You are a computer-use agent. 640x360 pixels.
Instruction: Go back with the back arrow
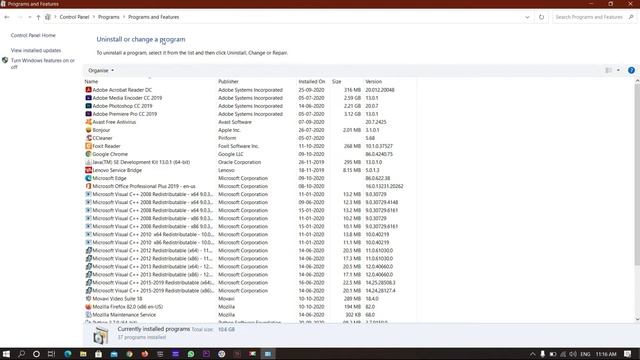7,17
